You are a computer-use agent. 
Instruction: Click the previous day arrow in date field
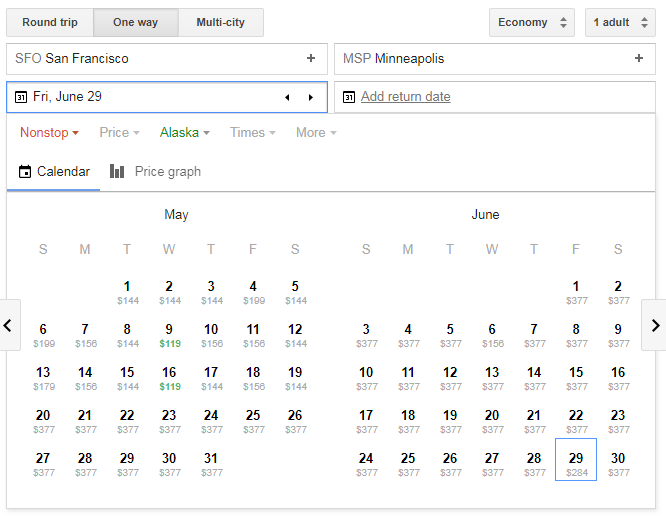click(x=287, y=97)
